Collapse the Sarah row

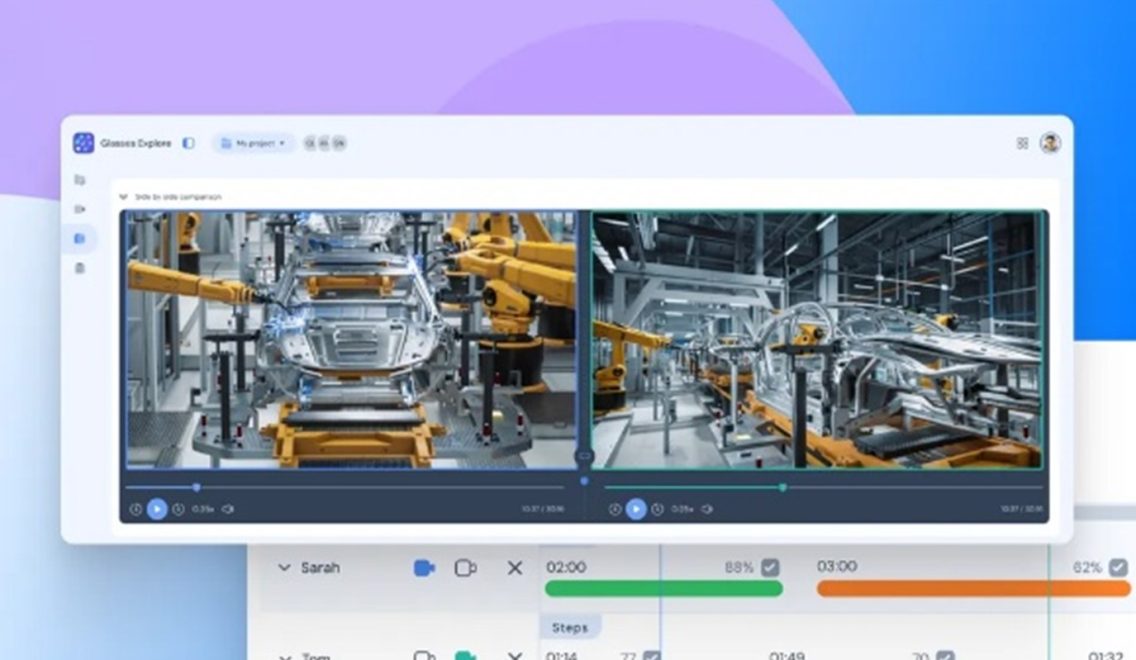pos(284,568)
